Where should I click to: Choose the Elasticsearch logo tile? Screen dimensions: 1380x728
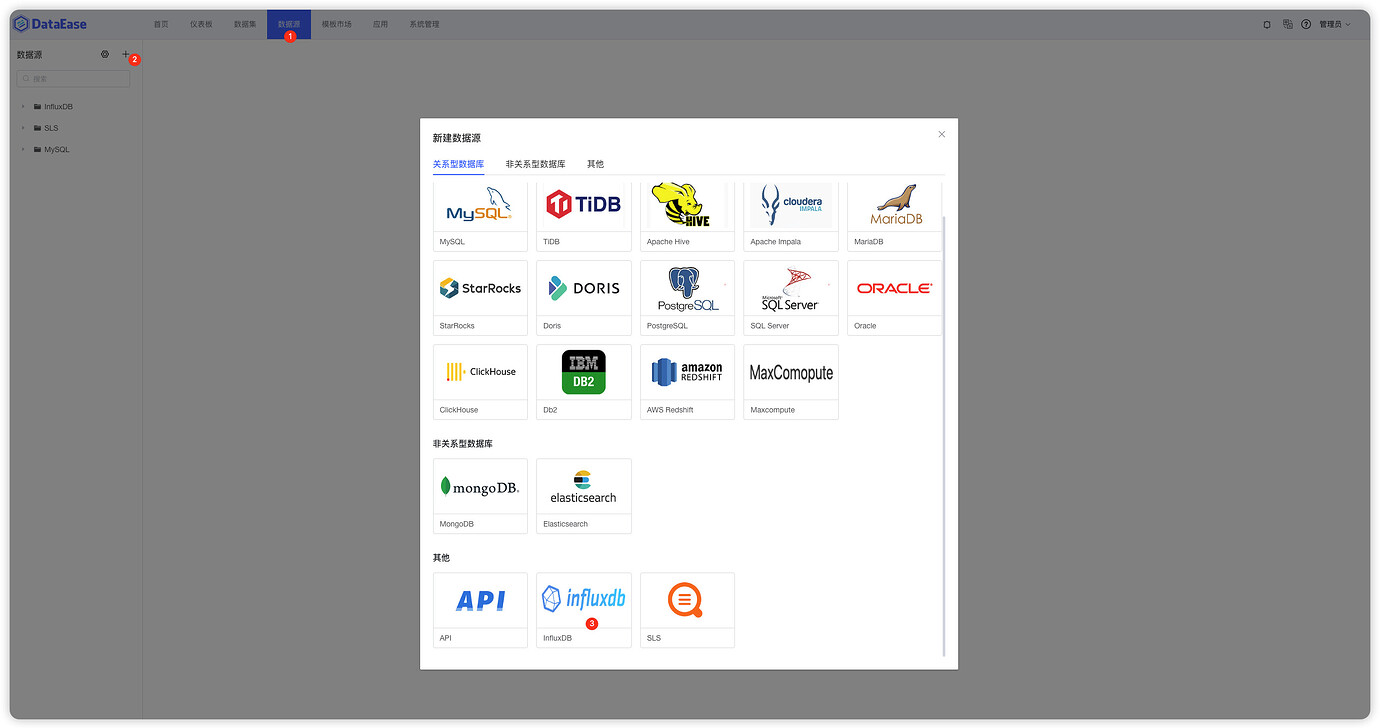pyautogui.click(x=584, y=486)
